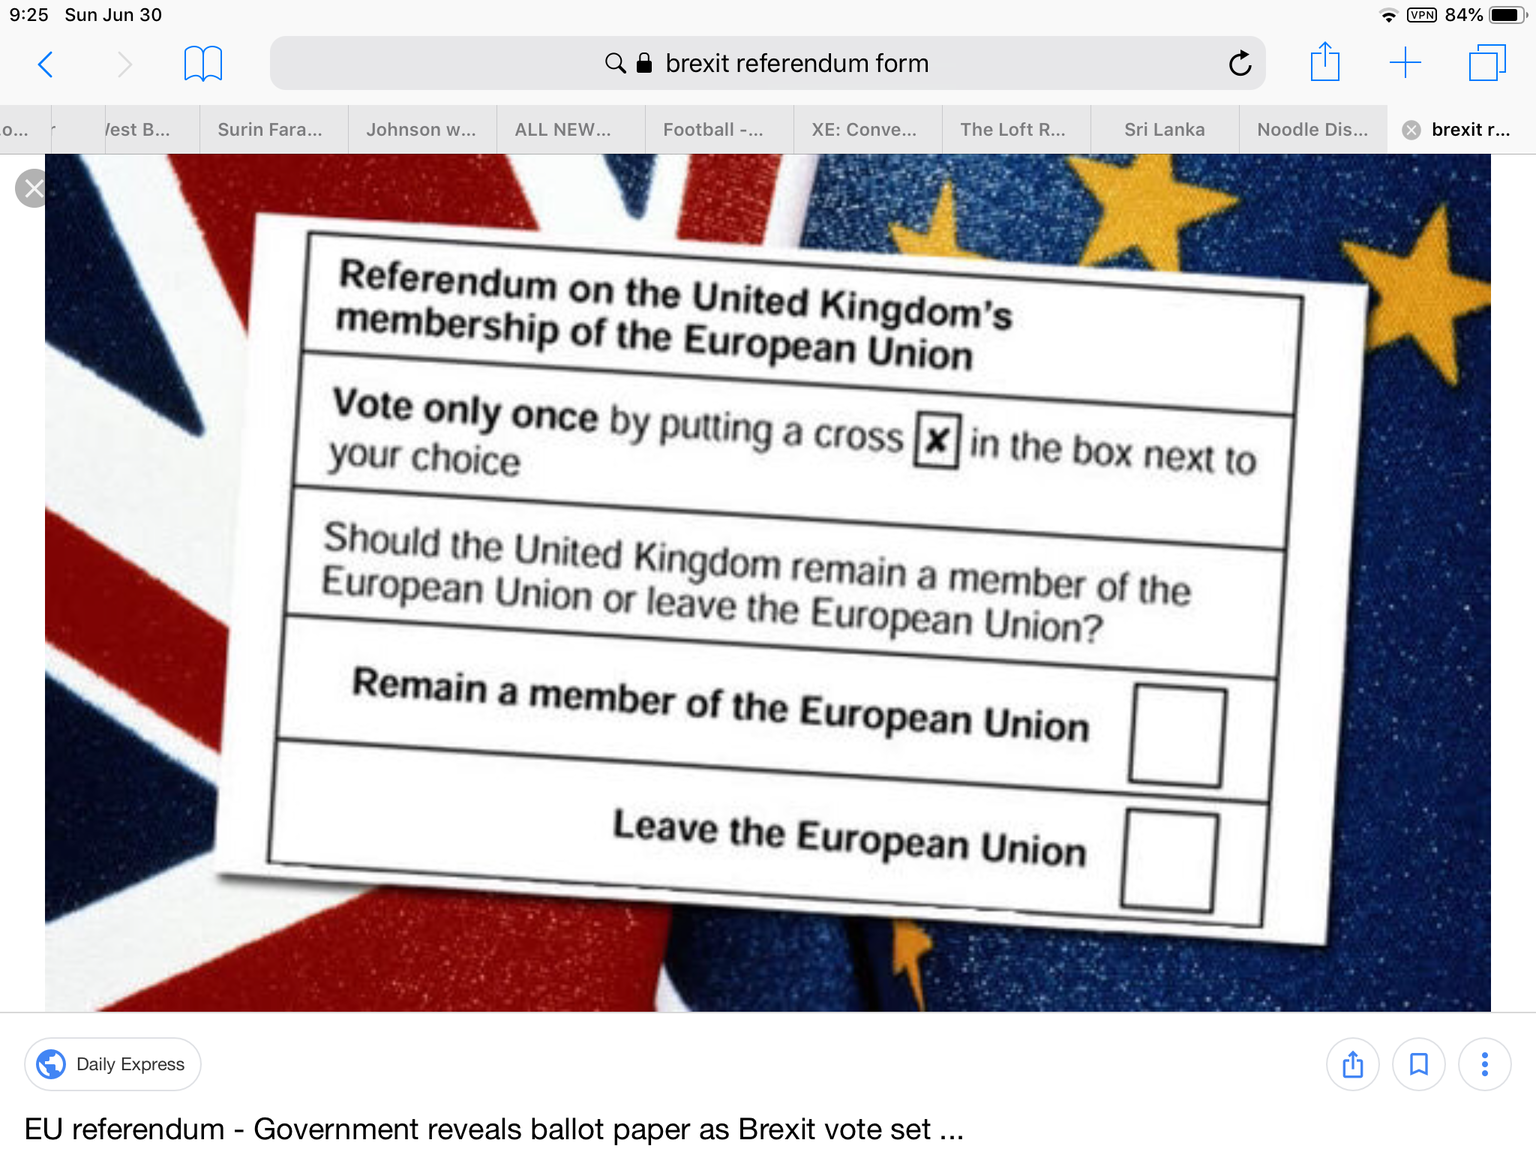Reload the page with the refresh icon
This screenshot has width=1536, height=1152.
1240,64
